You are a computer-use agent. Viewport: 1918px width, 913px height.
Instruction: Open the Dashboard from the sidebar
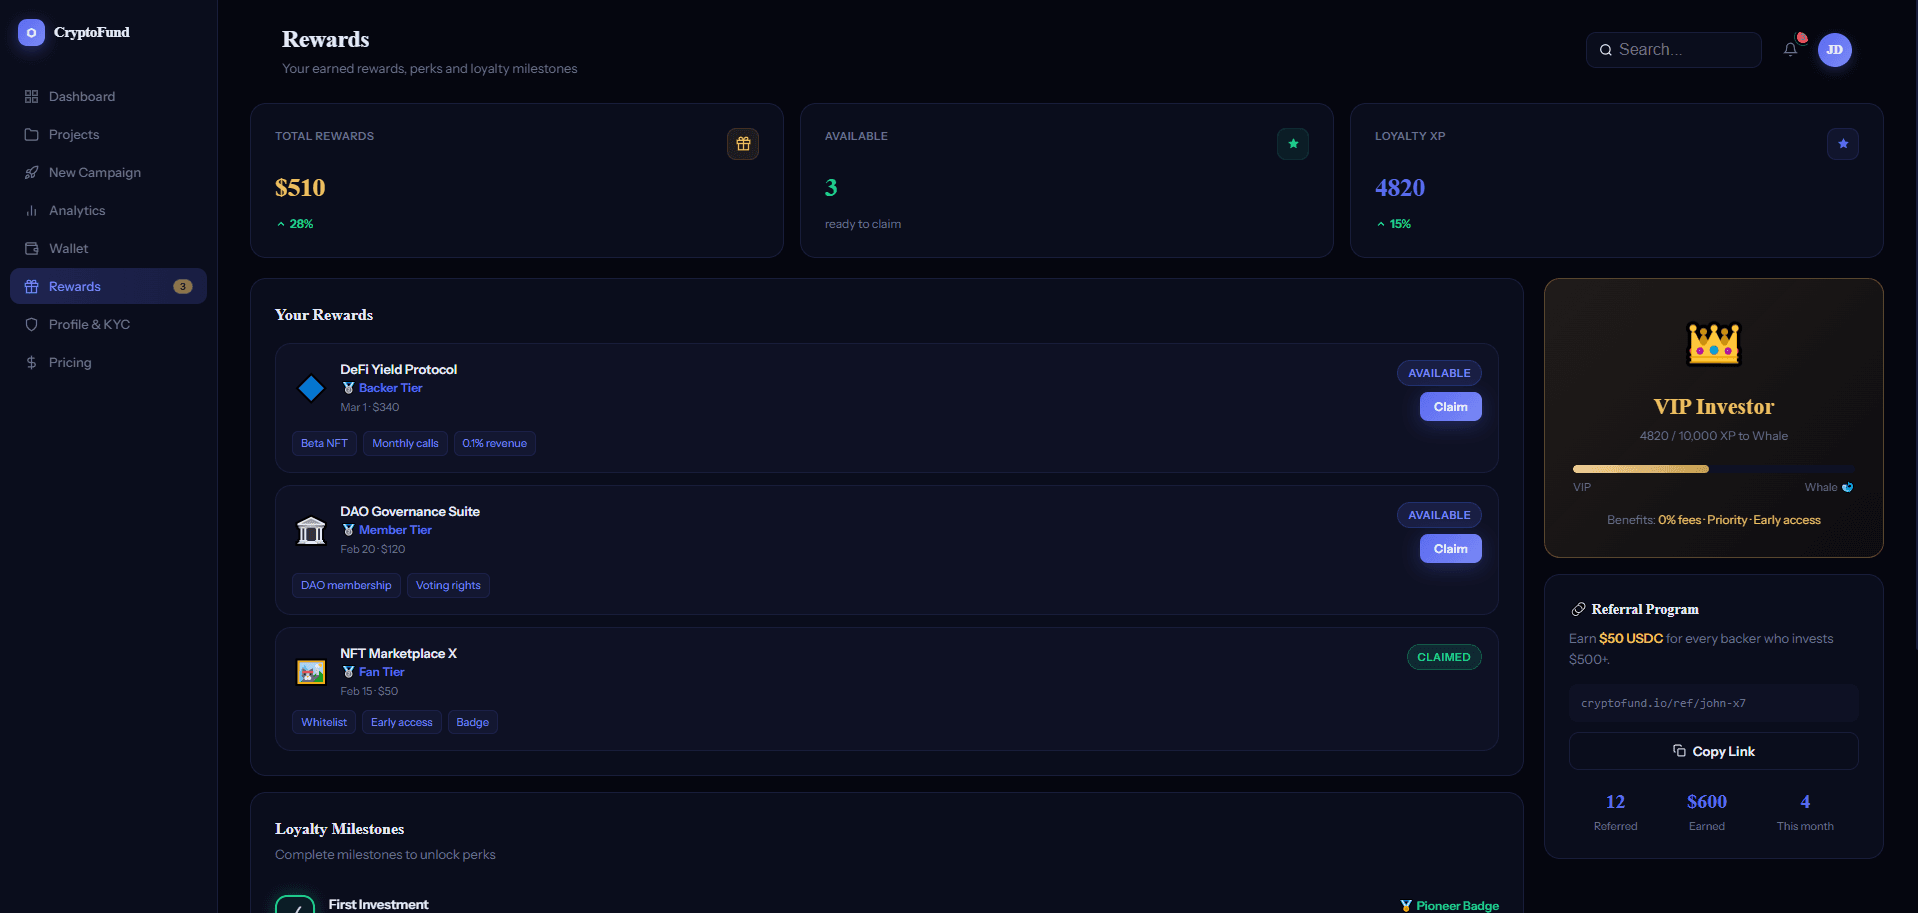coord(82,96)
